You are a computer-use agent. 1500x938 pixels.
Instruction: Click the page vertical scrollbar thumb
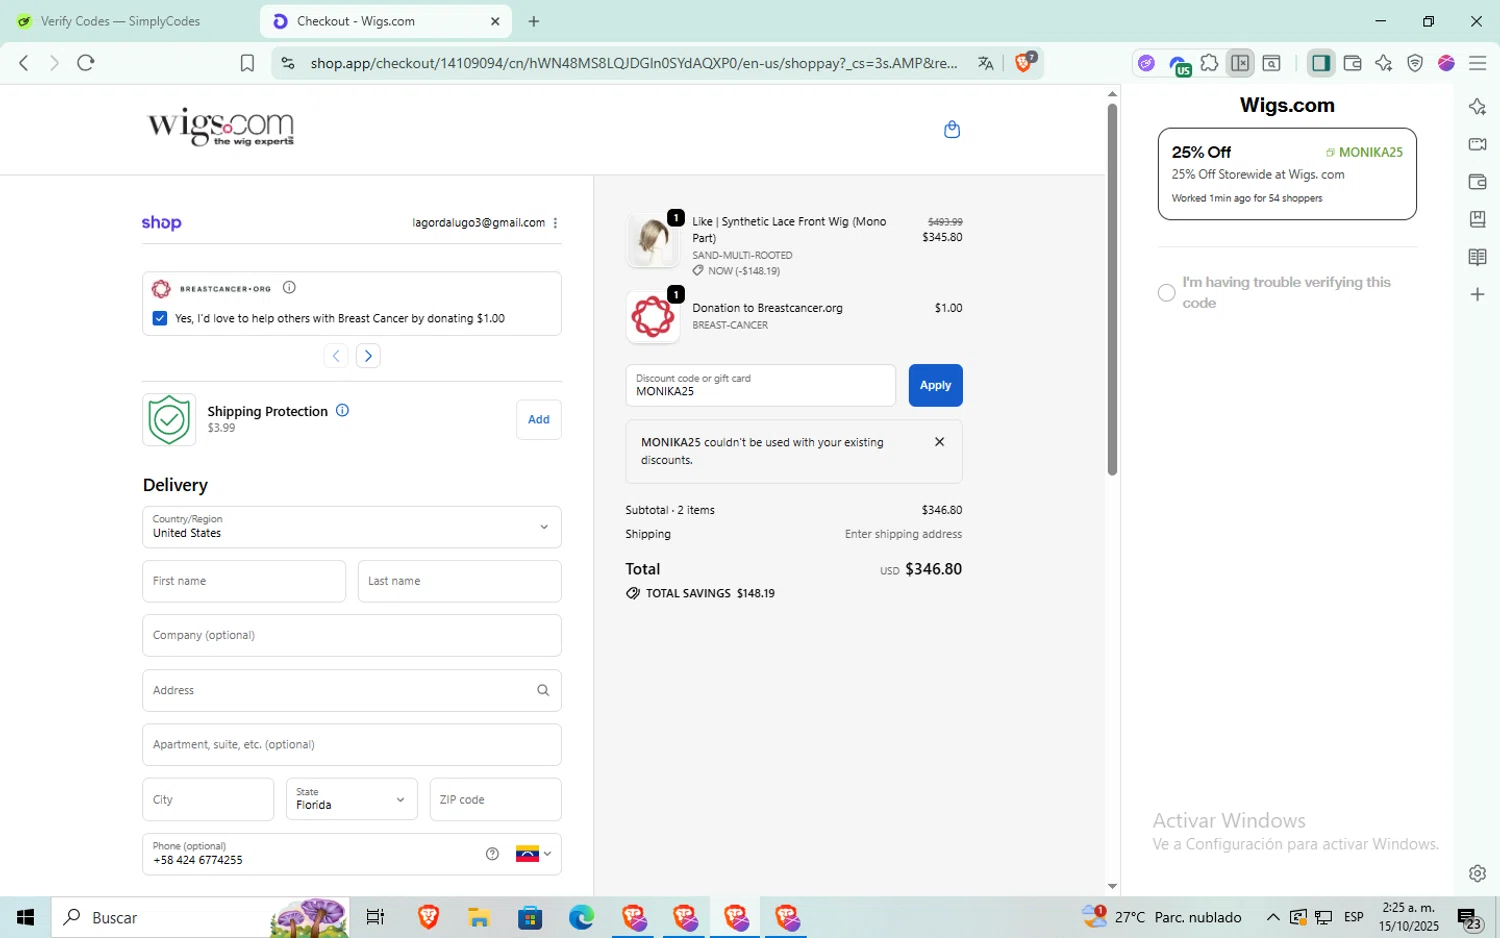(1112, 289)
